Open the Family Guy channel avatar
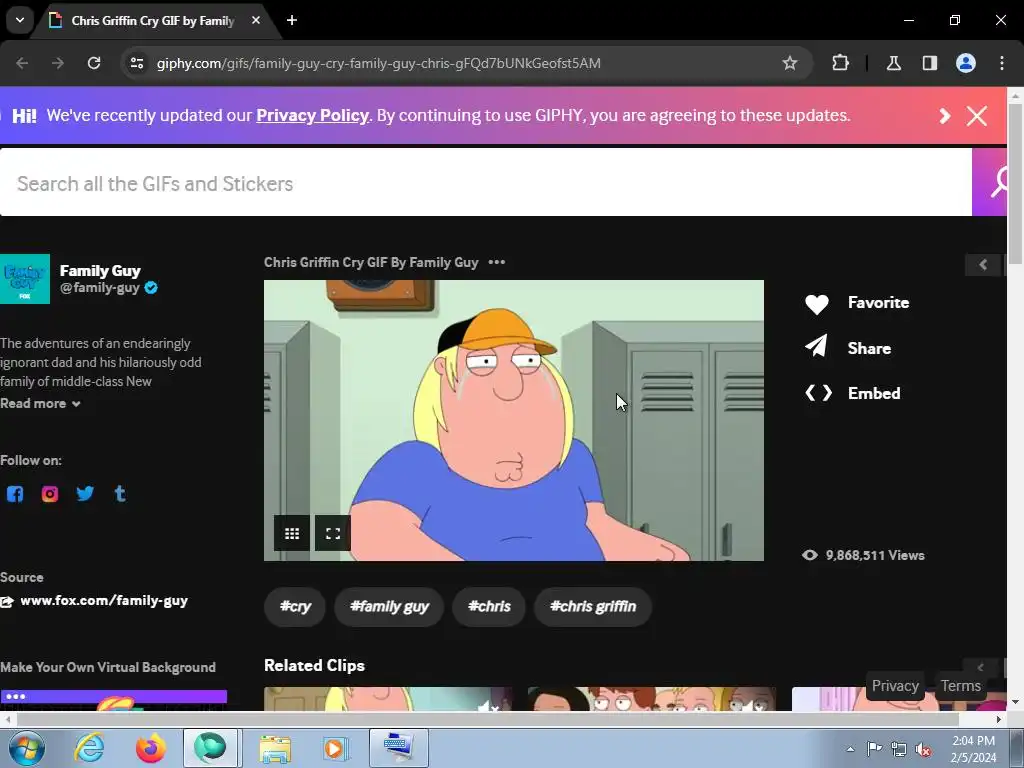Viewport: 1024px width, 768px height. pyautogui.click(x=25, y=279)
